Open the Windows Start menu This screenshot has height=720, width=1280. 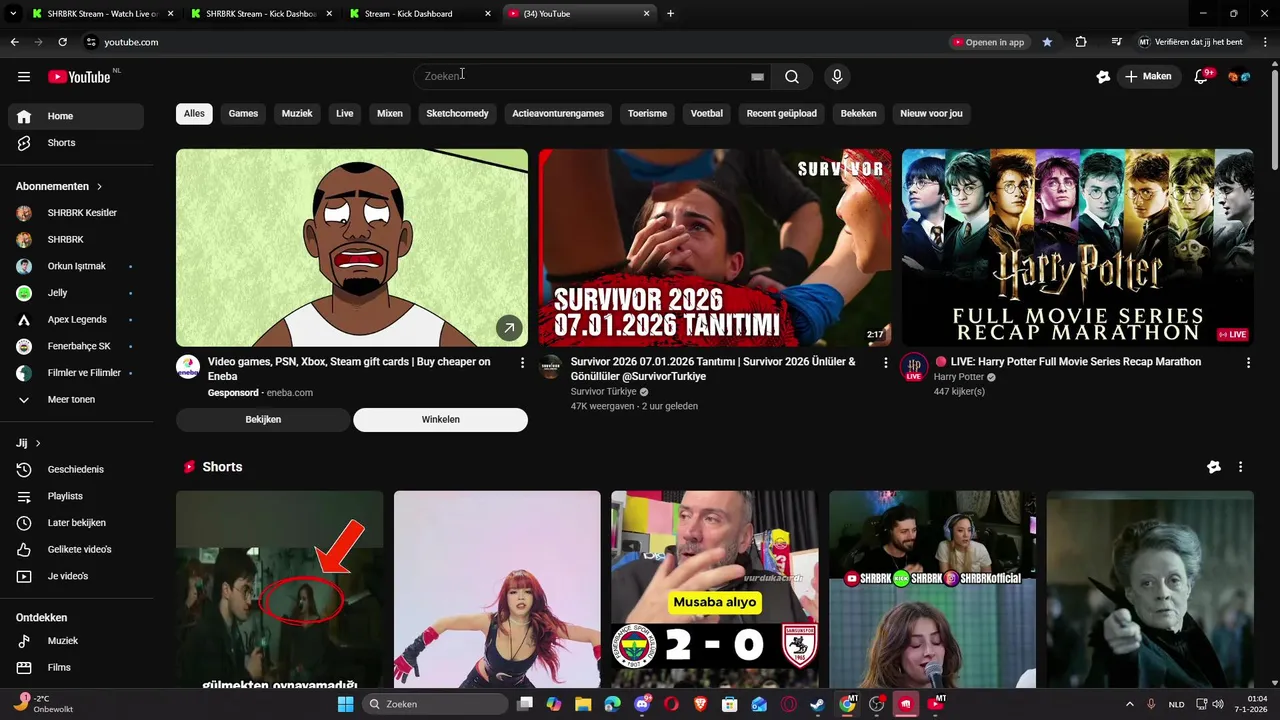tap(345, 704)
